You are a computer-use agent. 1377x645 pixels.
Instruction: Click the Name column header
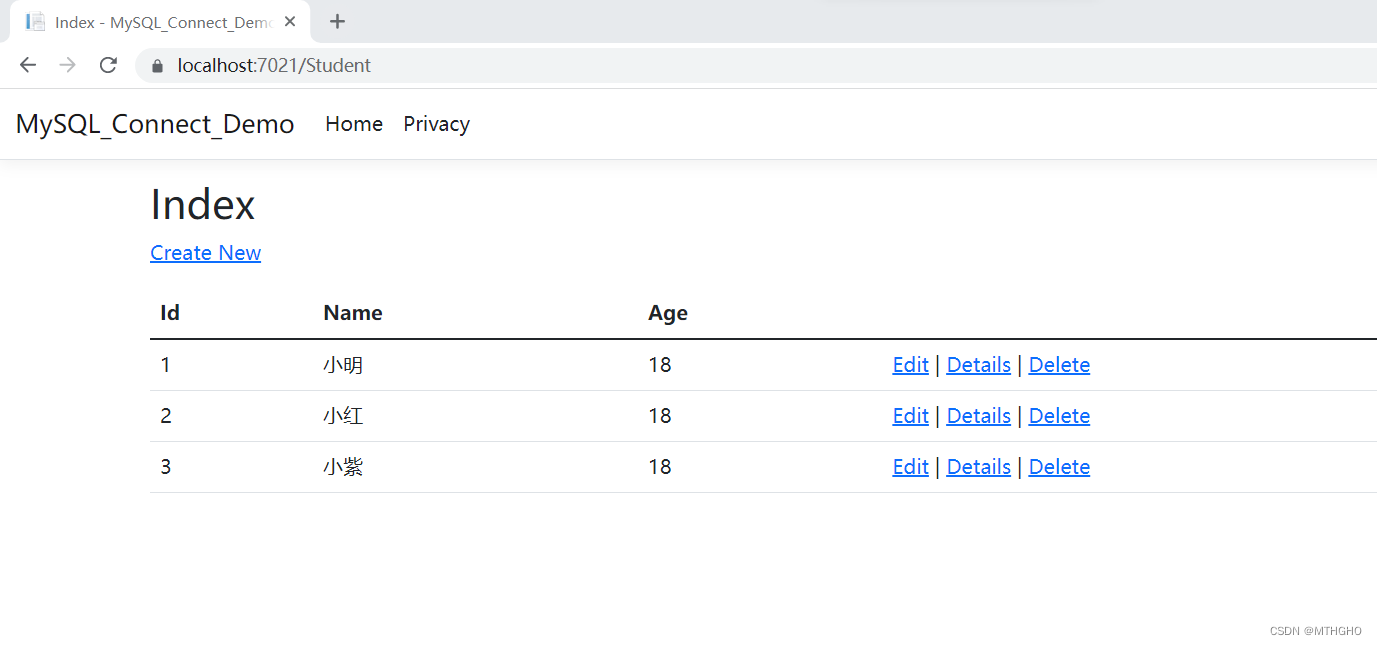[x=353, y=313]
